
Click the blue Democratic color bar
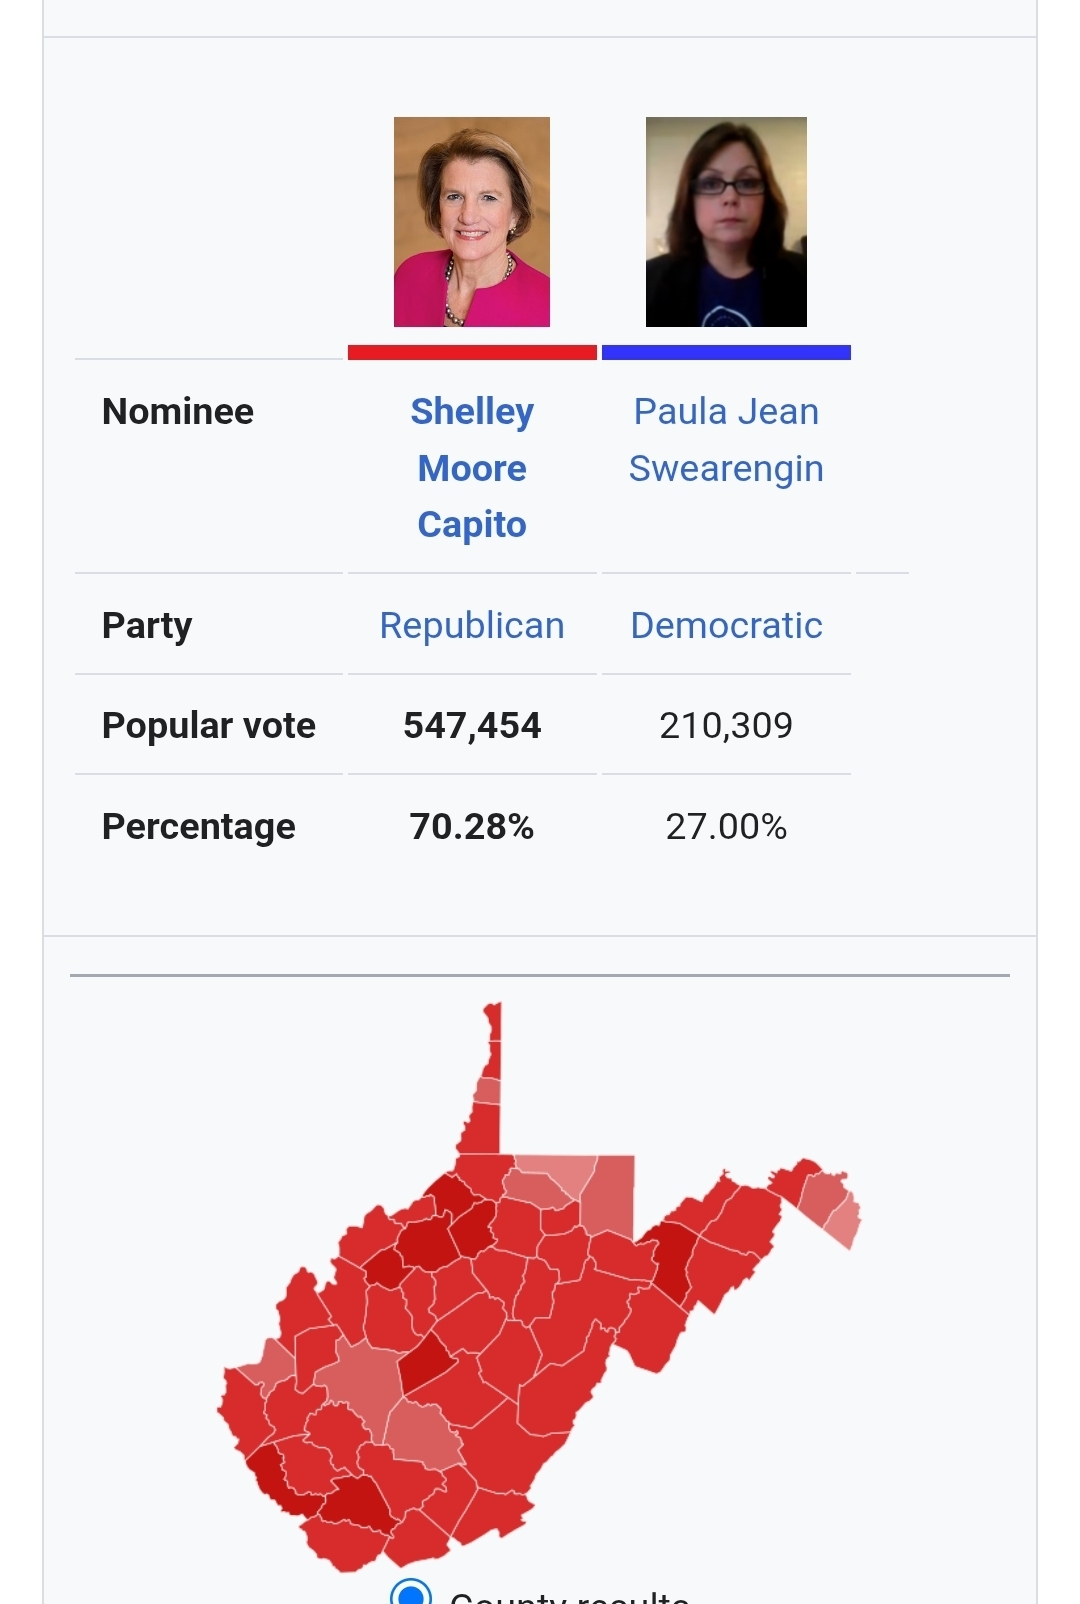point(726,352)
